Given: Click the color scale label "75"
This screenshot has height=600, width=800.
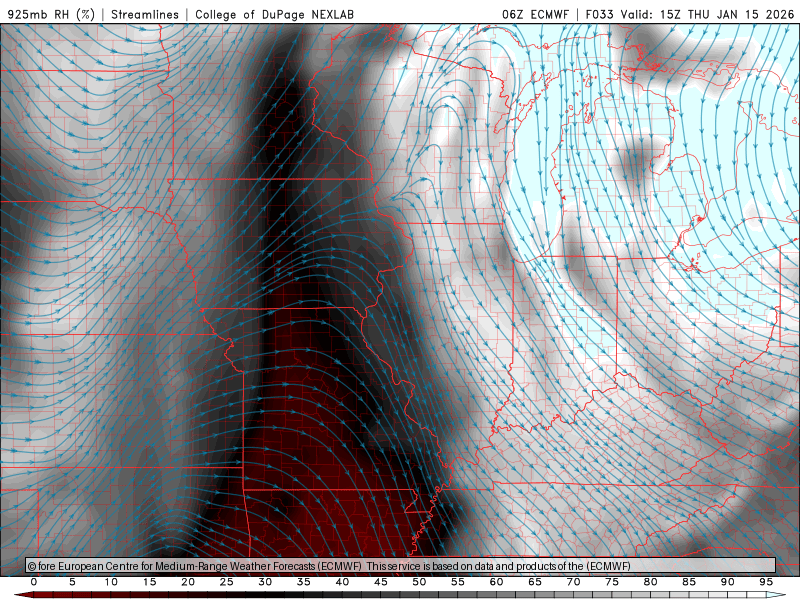Looking at the screenshot, I should click(612, 582).
